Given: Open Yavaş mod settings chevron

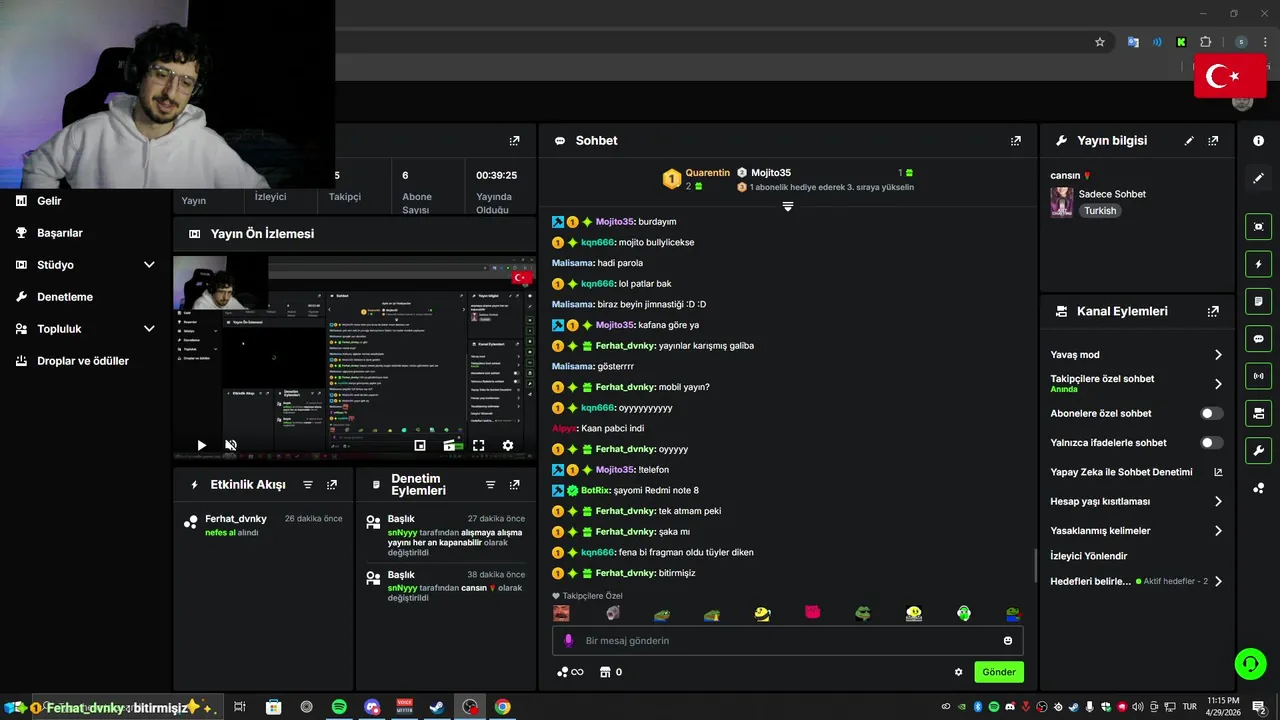Looking at the screenshot, I should pos(1218,355).
